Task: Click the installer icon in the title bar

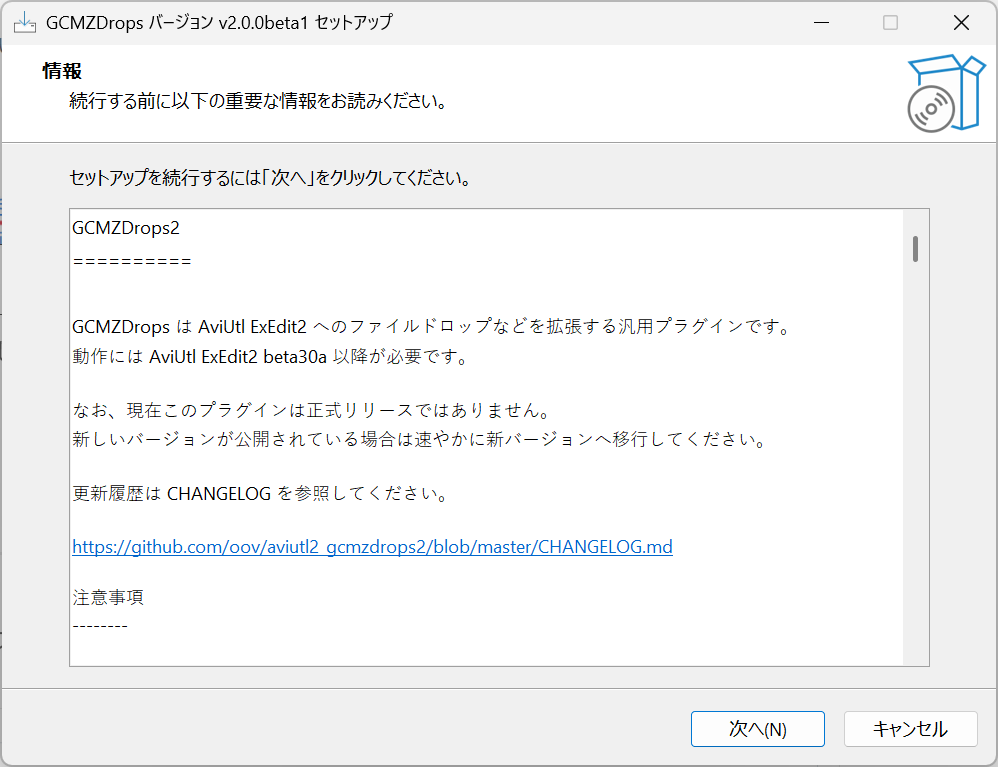Action: (24, 22)
